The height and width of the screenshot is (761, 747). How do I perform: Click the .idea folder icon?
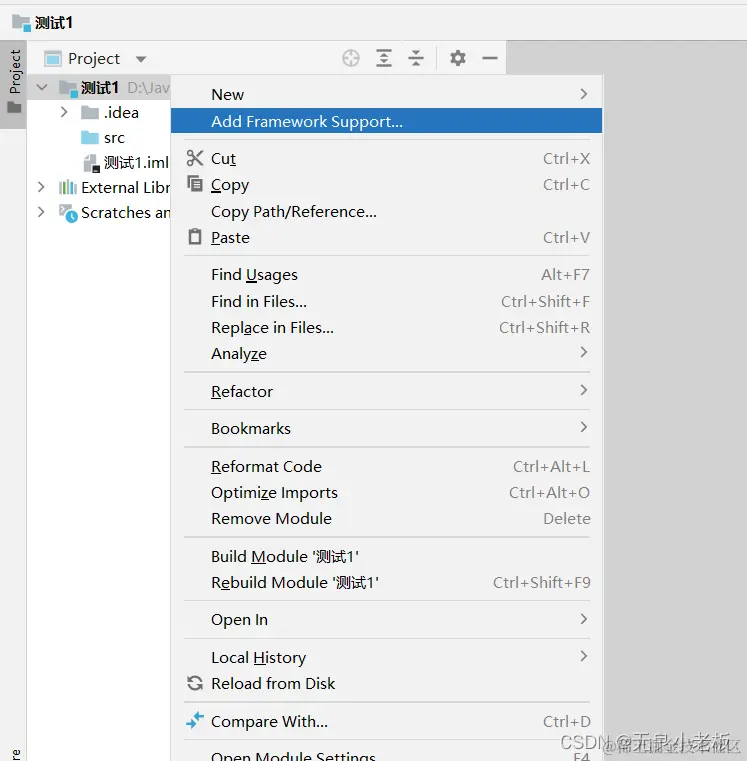(90, 113)
